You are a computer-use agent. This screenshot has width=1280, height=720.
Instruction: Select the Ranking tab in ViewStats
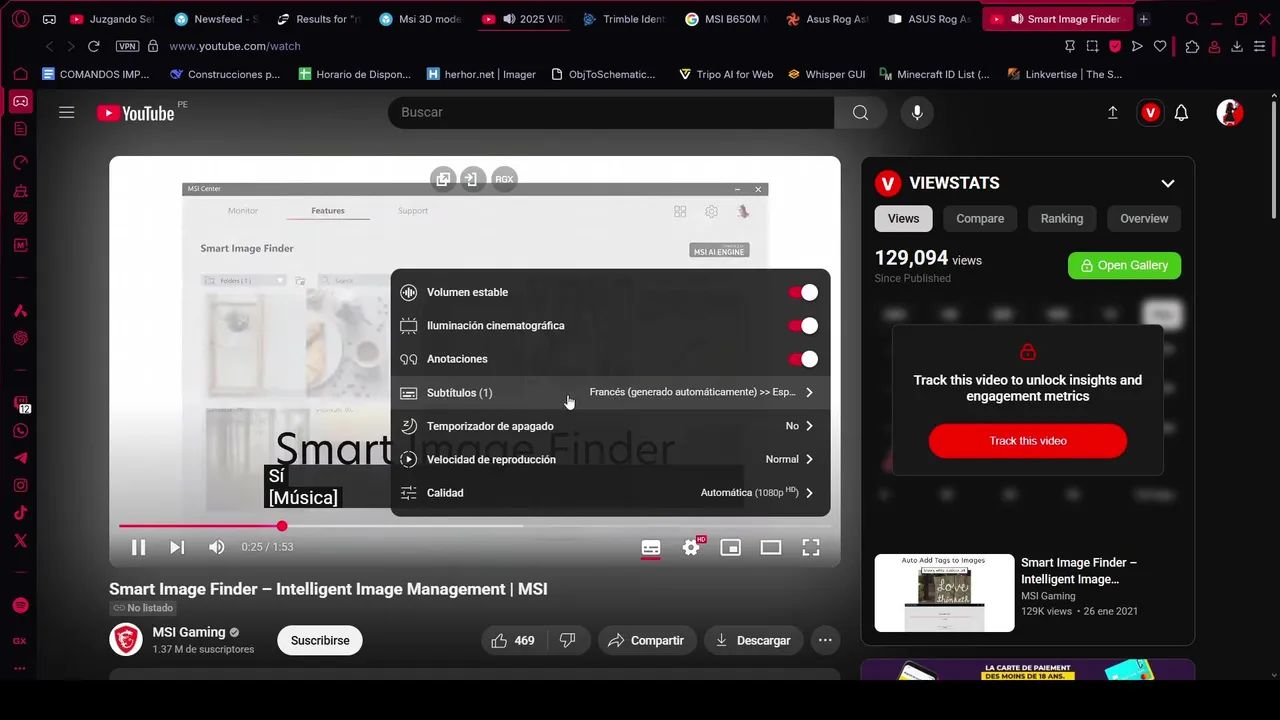point(1061,218)
